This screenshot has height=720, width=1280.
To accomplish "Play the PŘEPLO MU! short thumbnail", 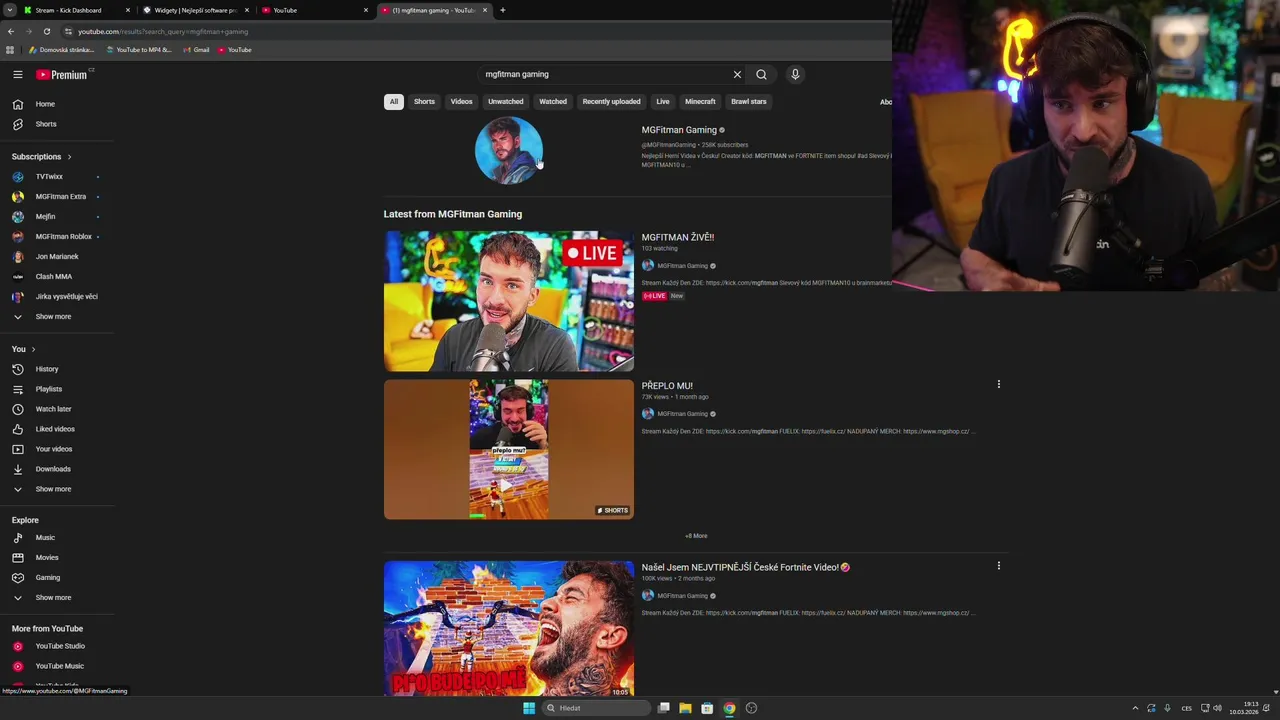I will (509, 449).
